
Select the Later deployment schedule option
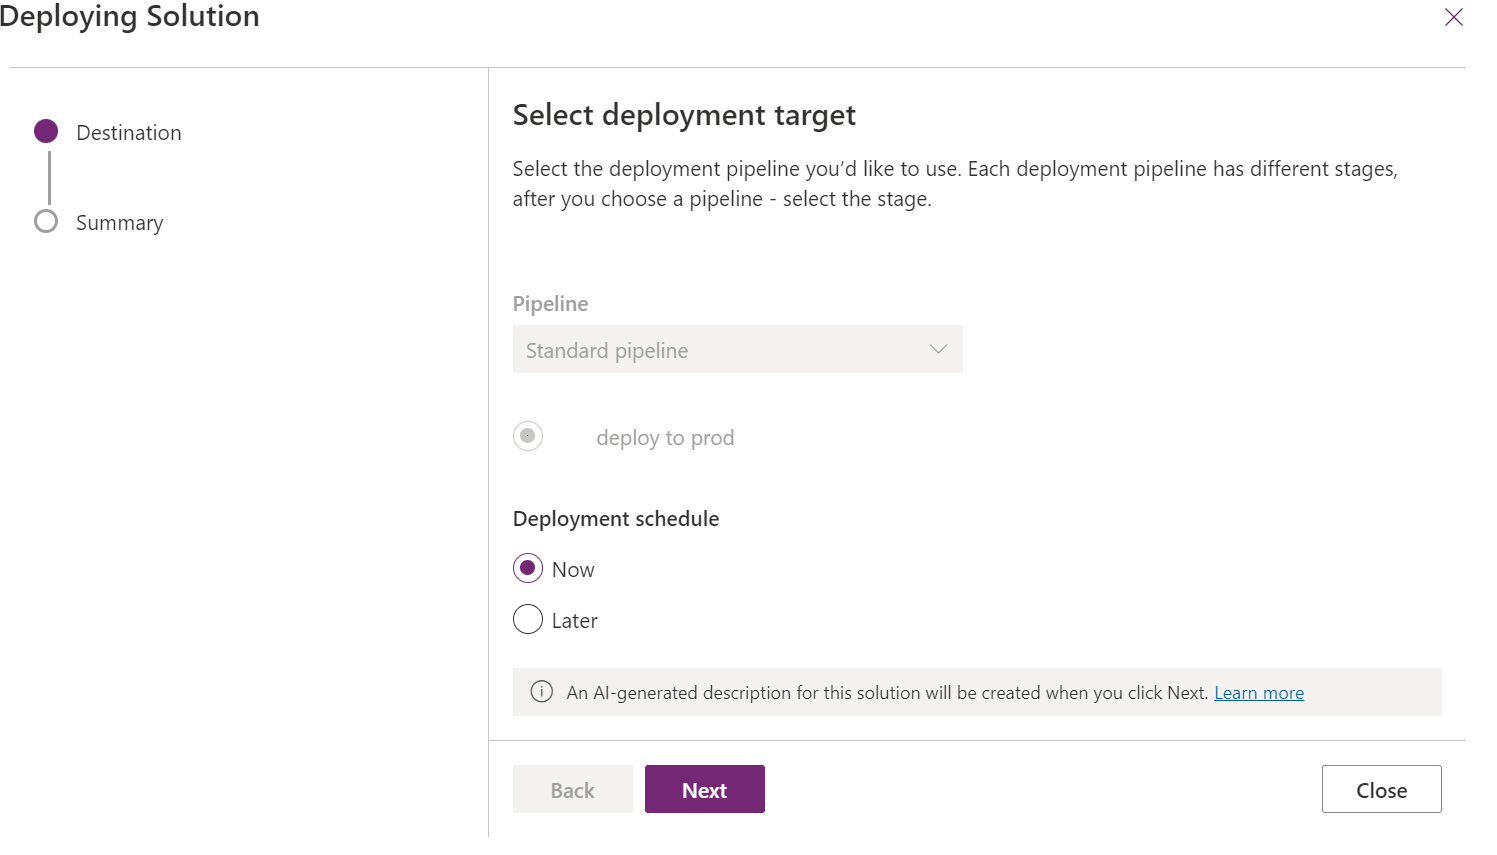527,619
